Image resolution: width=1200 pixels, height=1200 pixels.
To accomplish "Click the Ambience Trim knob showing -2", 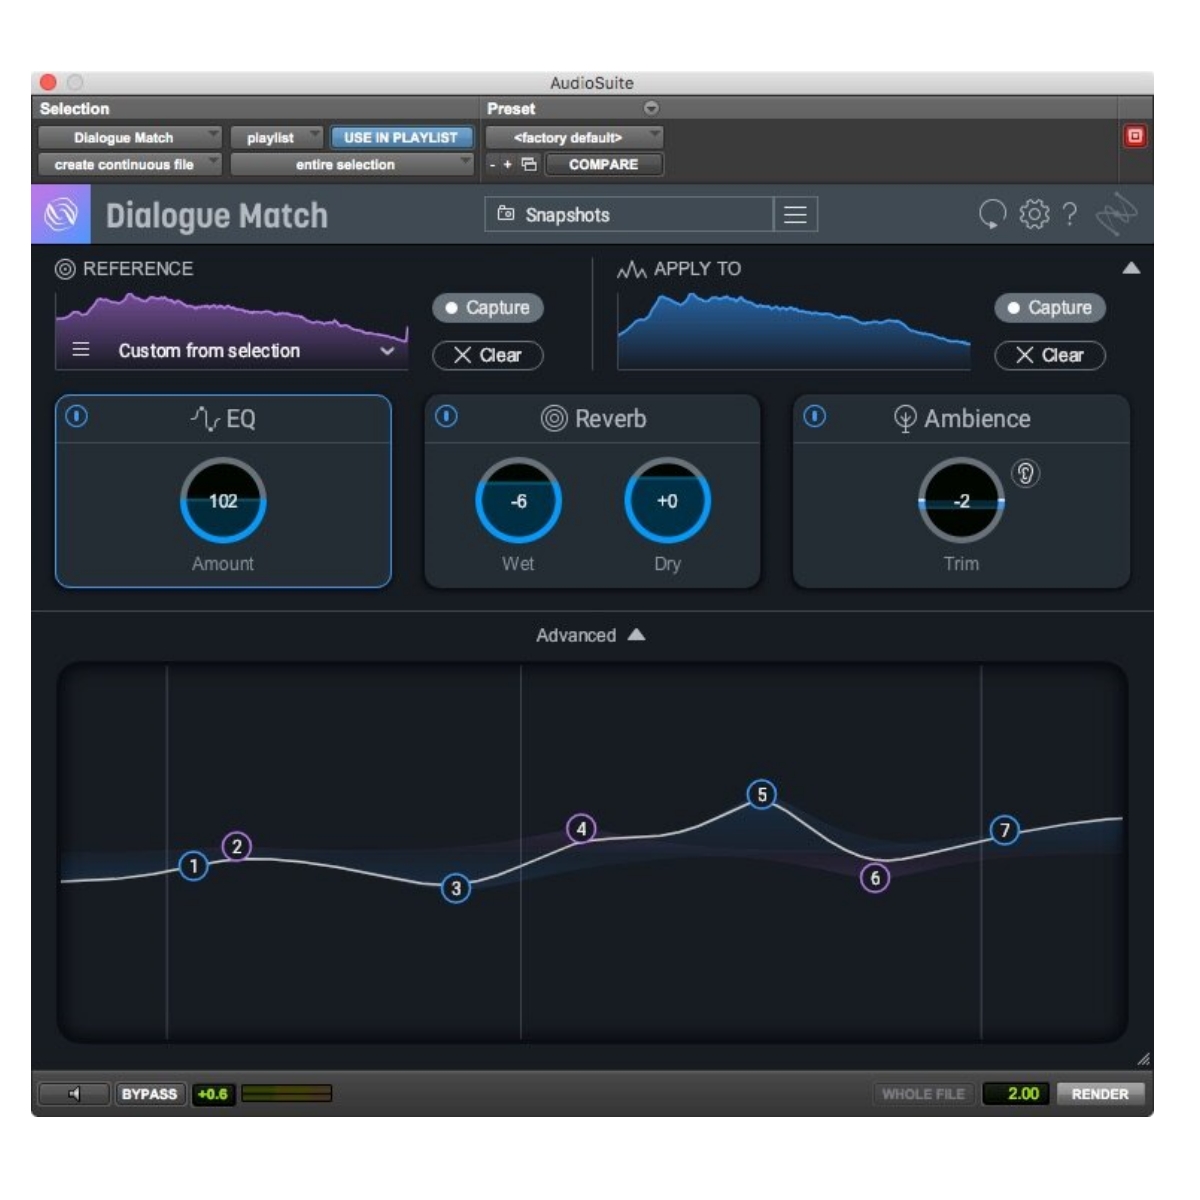I will pyautogui.click(x=961, y=501).
